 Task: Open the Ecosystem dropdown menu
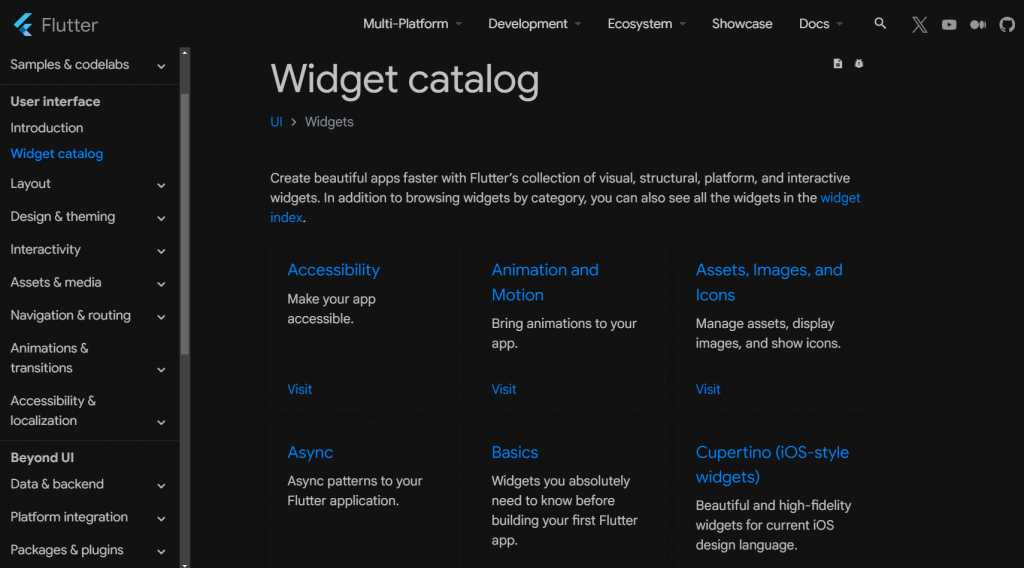(x=647, y=24)
